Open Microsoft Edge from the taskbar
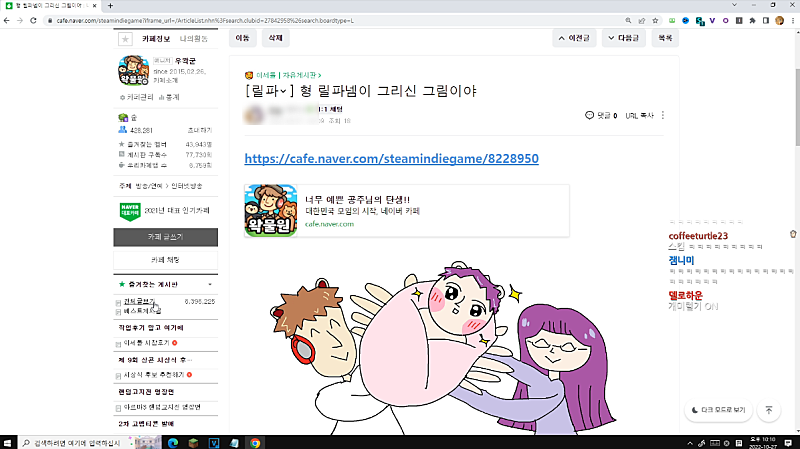 coord(172,443)
